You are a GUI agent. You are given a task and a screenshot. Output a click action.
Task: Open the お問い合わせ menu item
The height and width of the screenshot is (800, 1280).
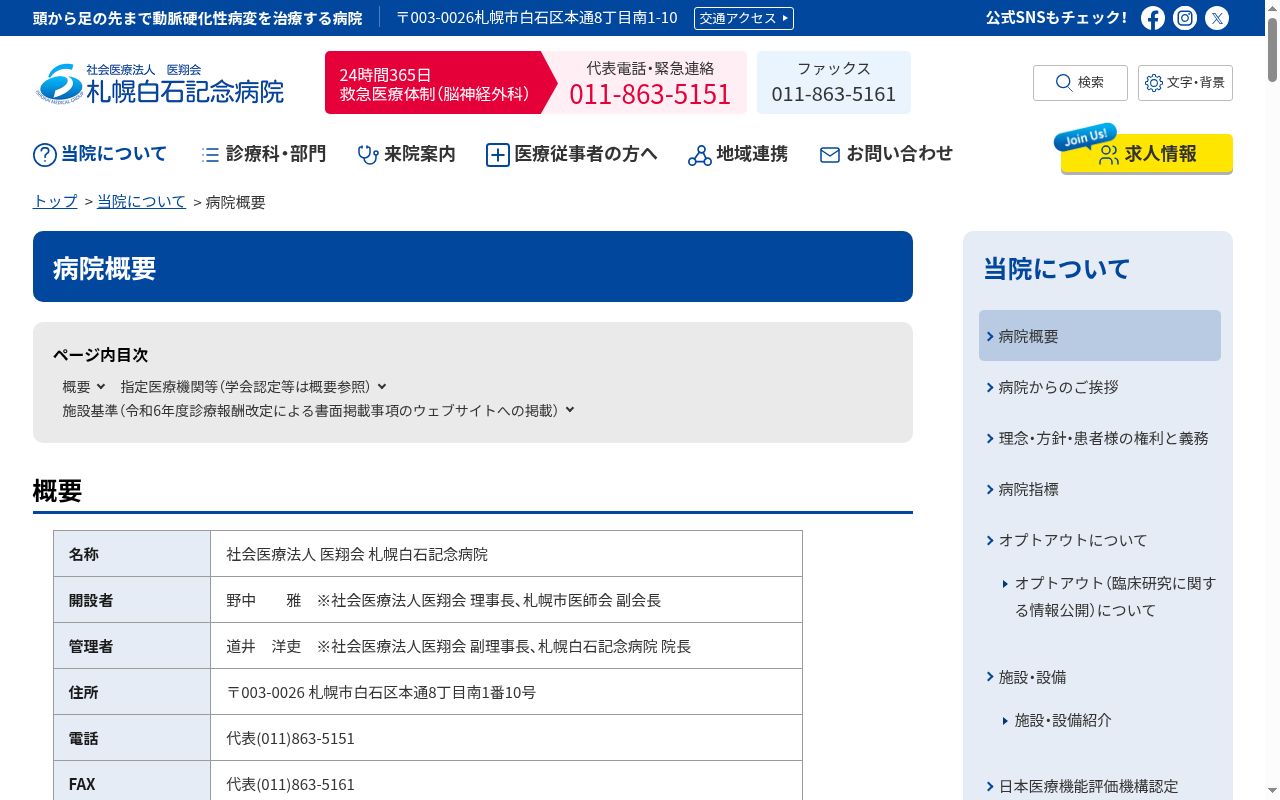coord(886,154)
